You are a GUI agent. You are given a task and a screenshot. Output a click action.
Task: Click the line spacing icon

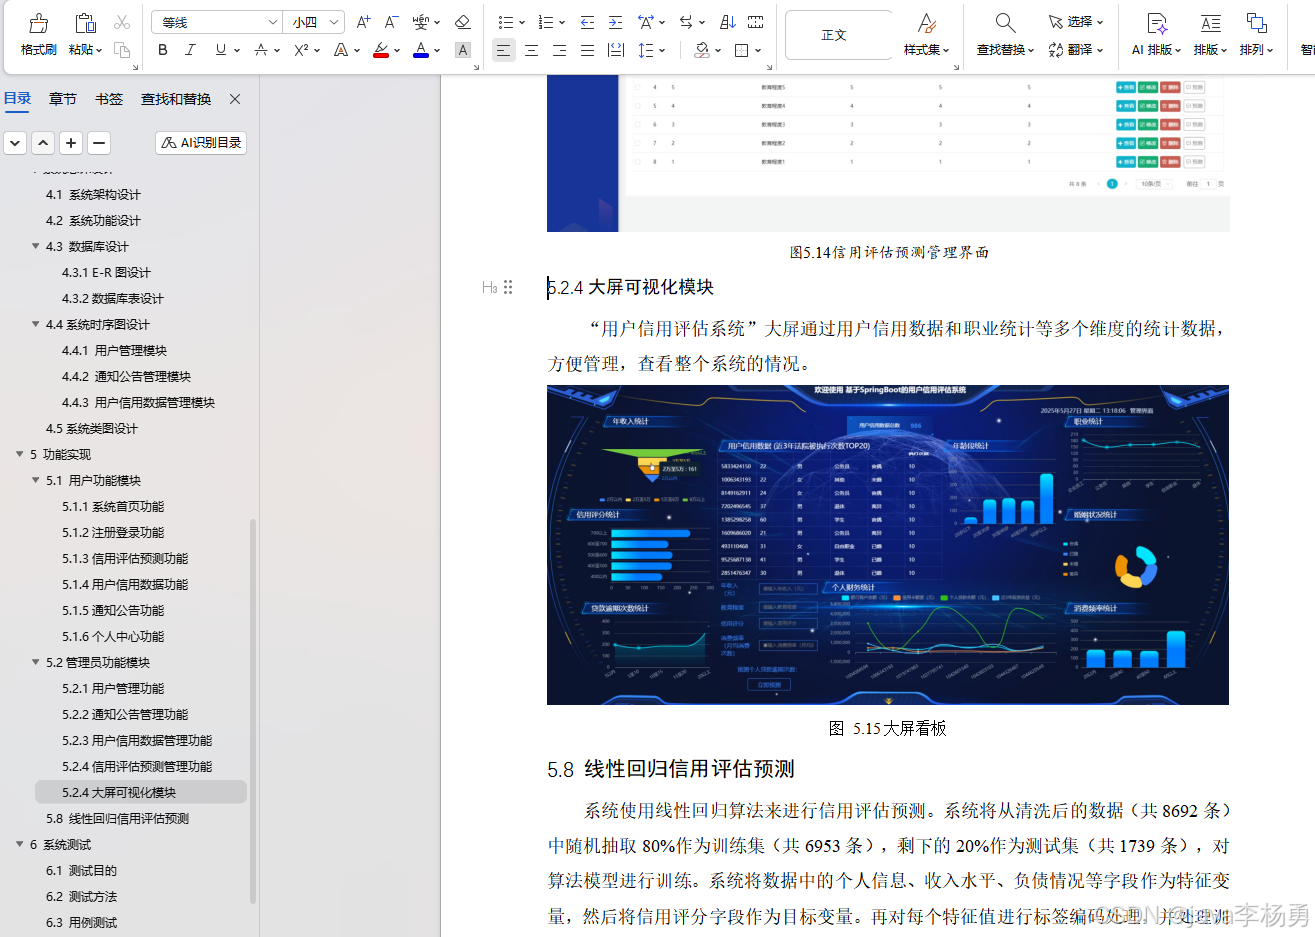coord(646,50)
